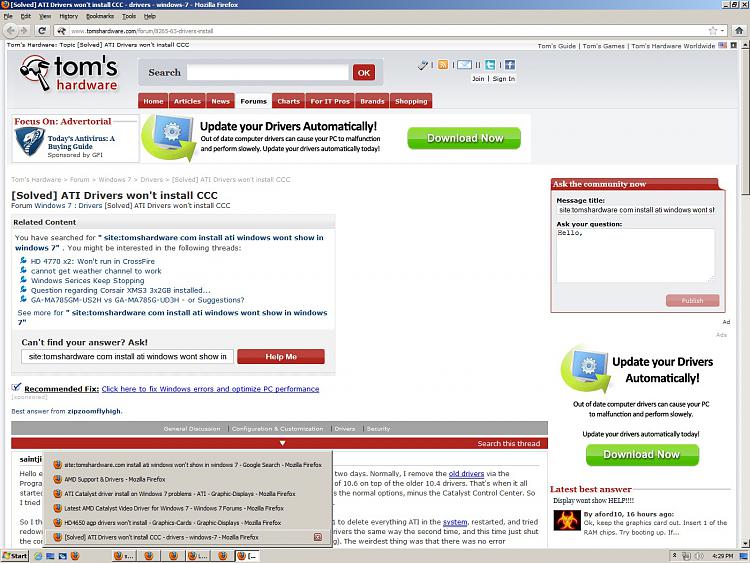Open the Twitter icon in header
This screenshot has width=750, height=563.
pyautogui.click(x=490, y=65)
